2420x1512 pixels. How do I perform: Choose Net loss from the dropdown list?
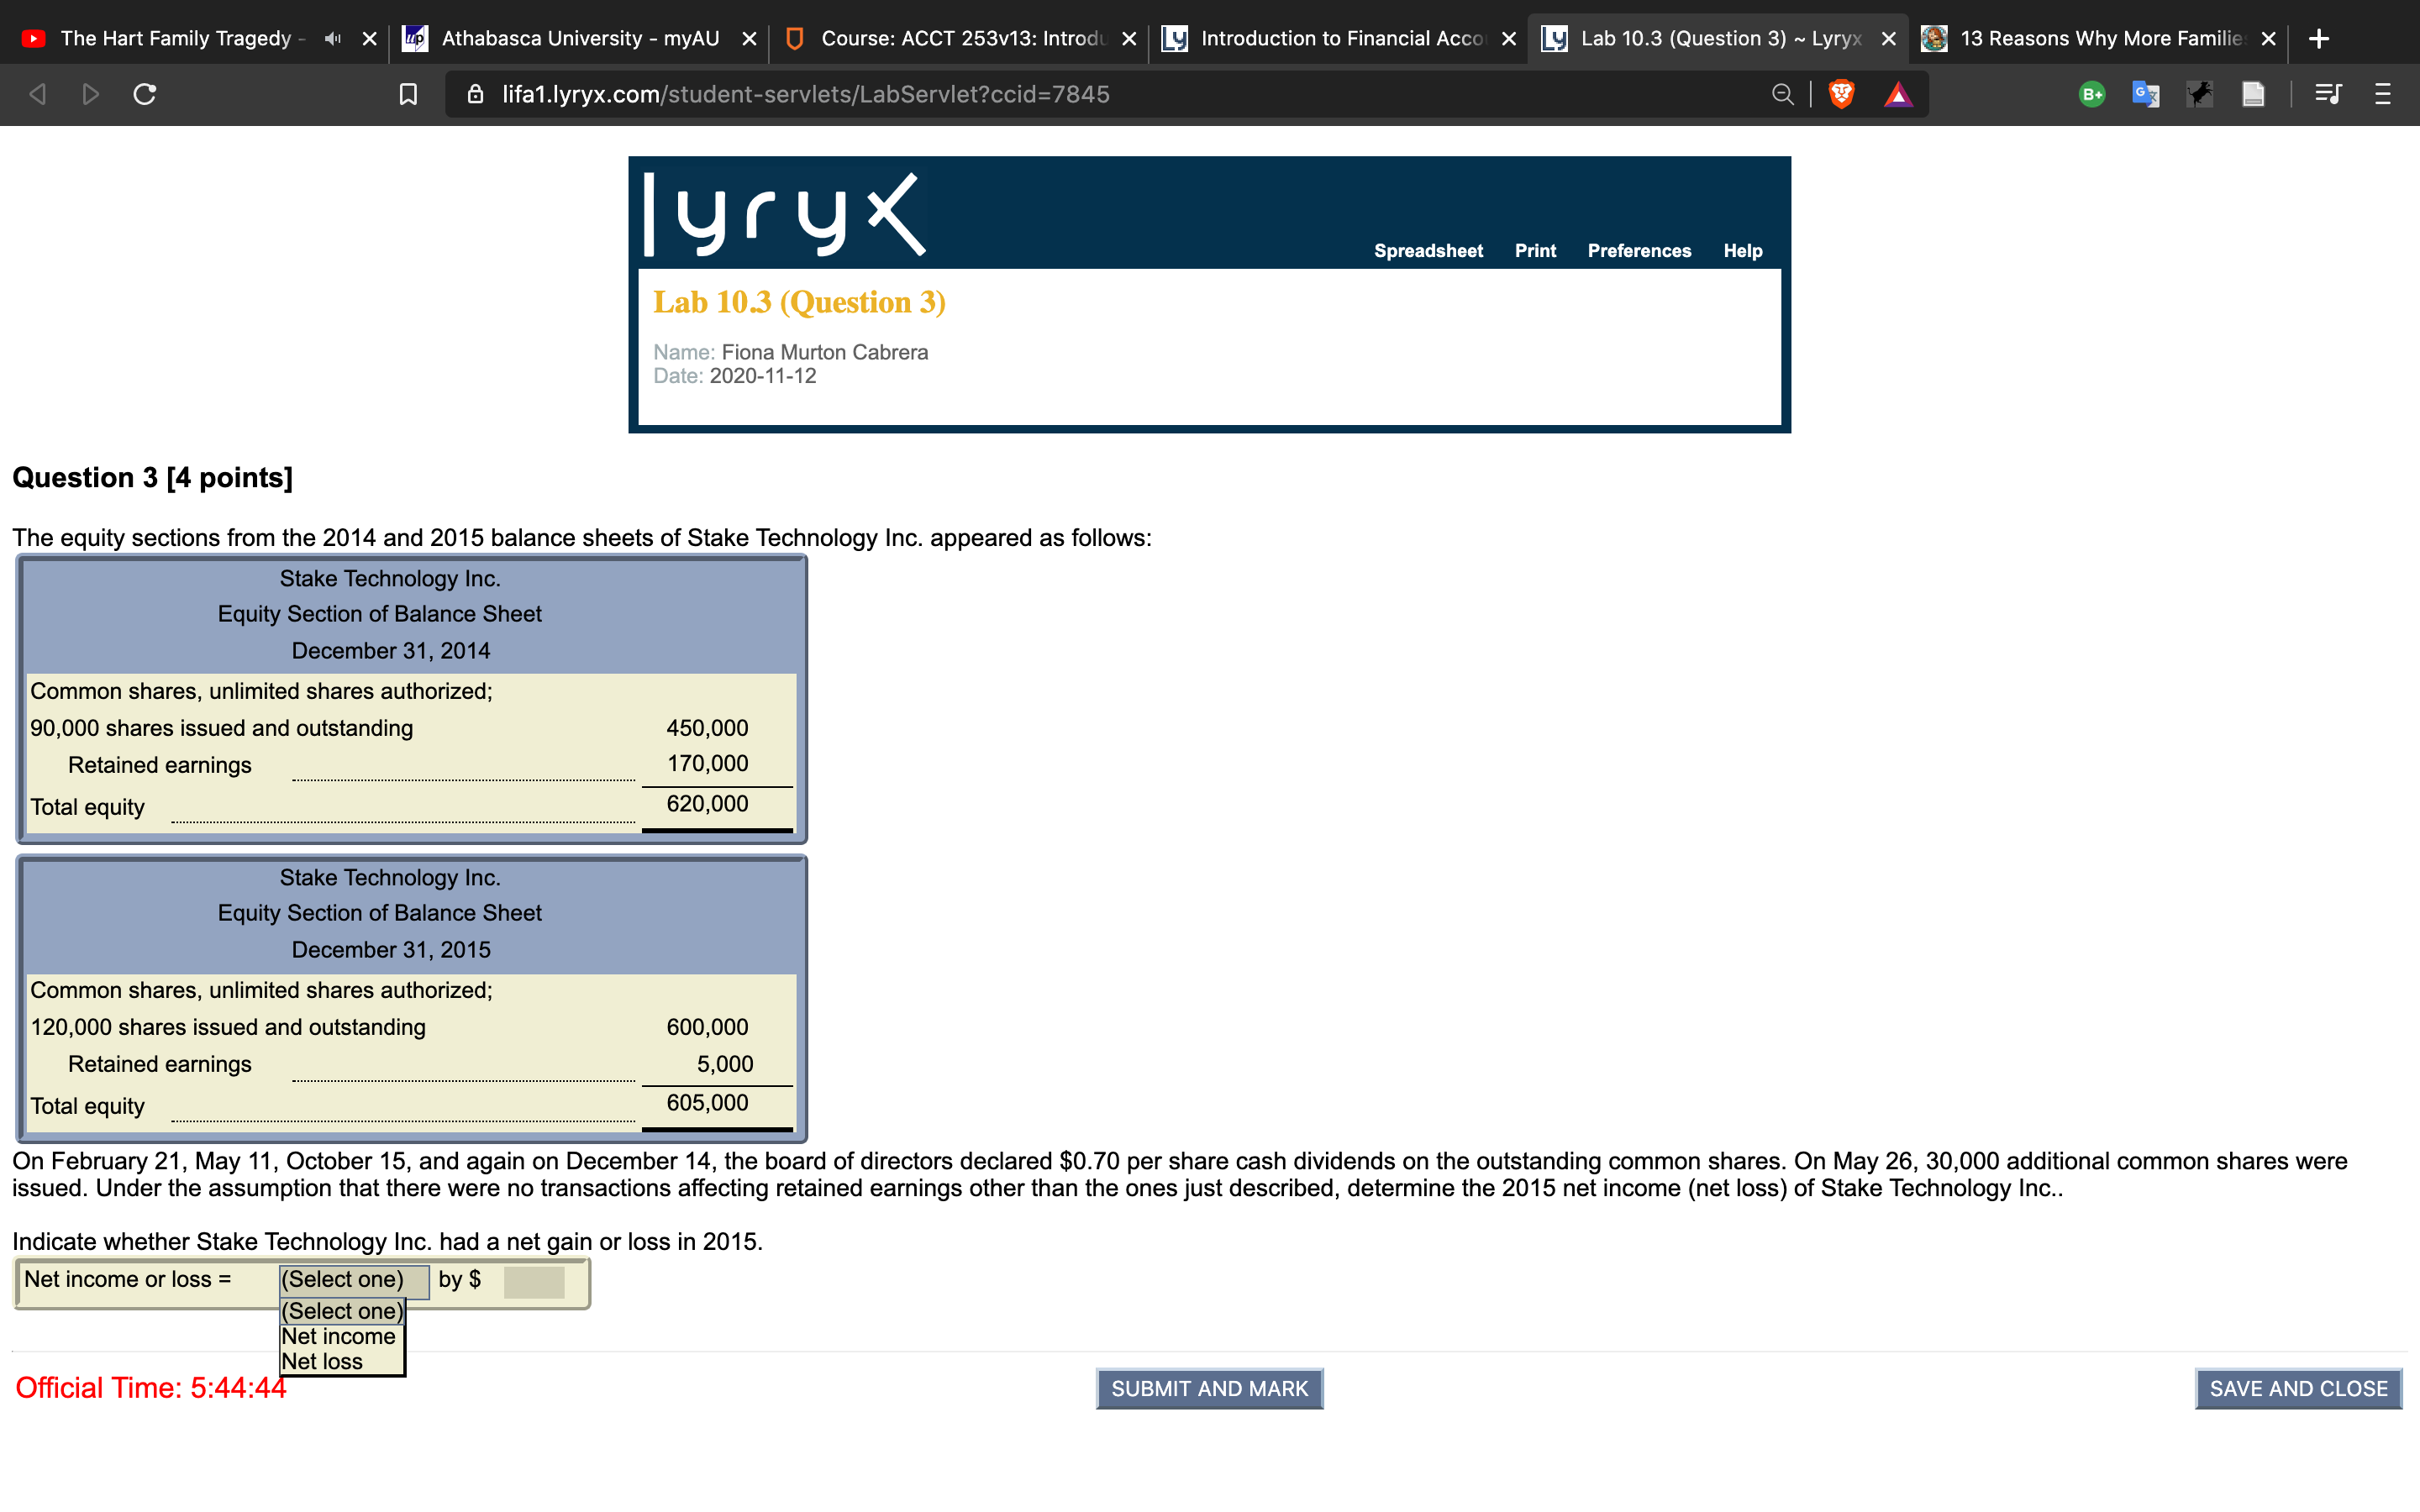click(x=322, y=1361)
